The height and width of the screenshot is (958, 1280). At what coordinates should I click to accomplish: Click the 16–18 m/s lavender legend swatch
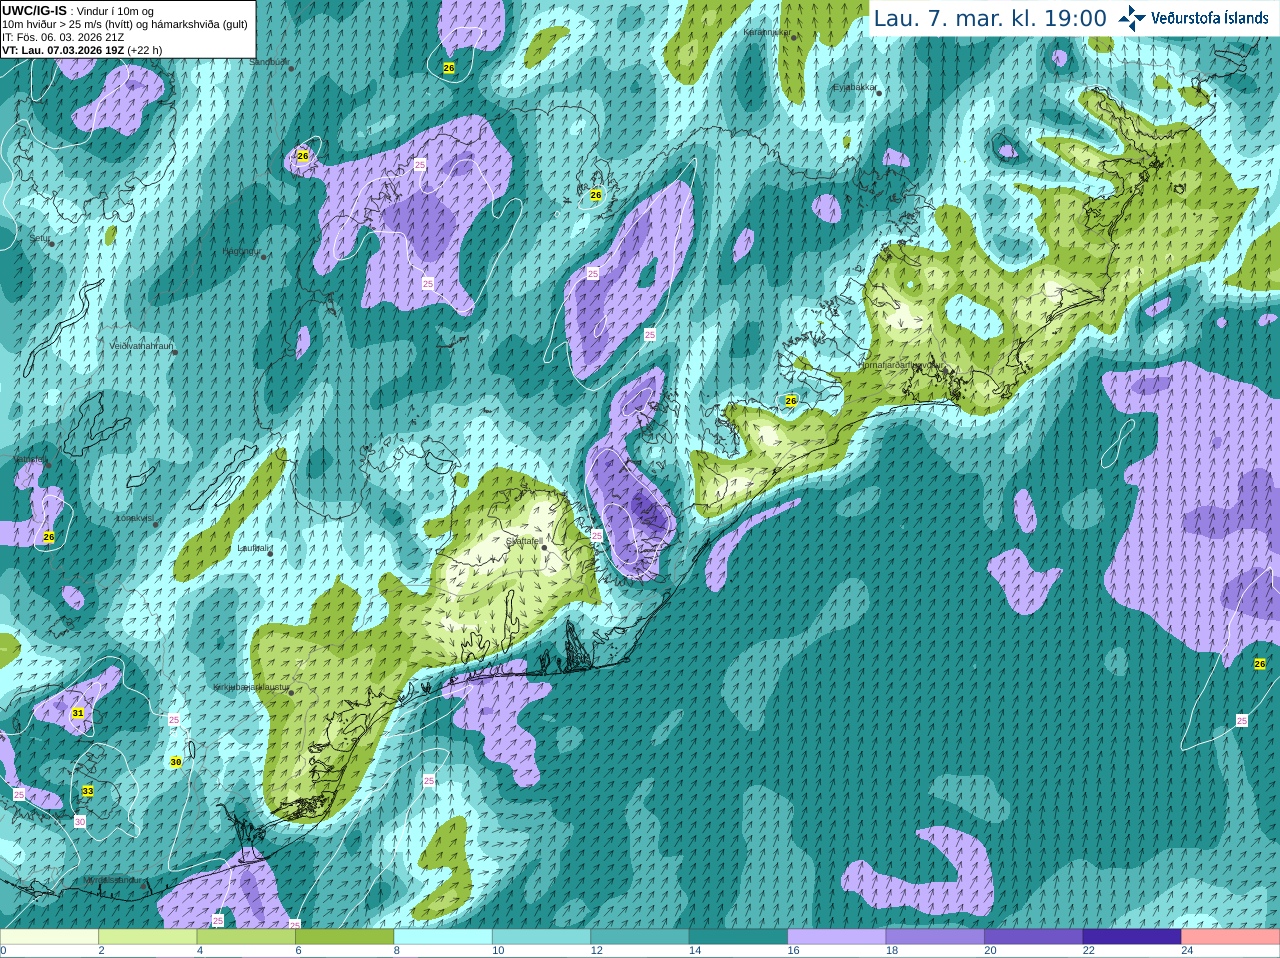point(837,937)
